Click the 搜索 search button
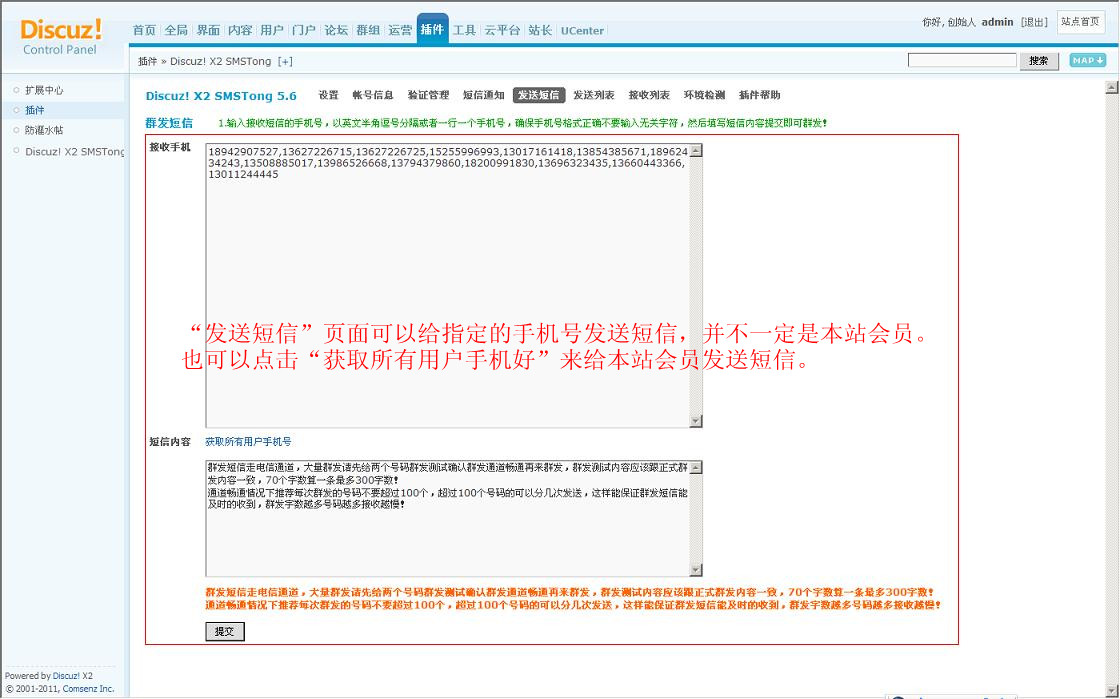1120x699 pixels. pos(1039,61)
